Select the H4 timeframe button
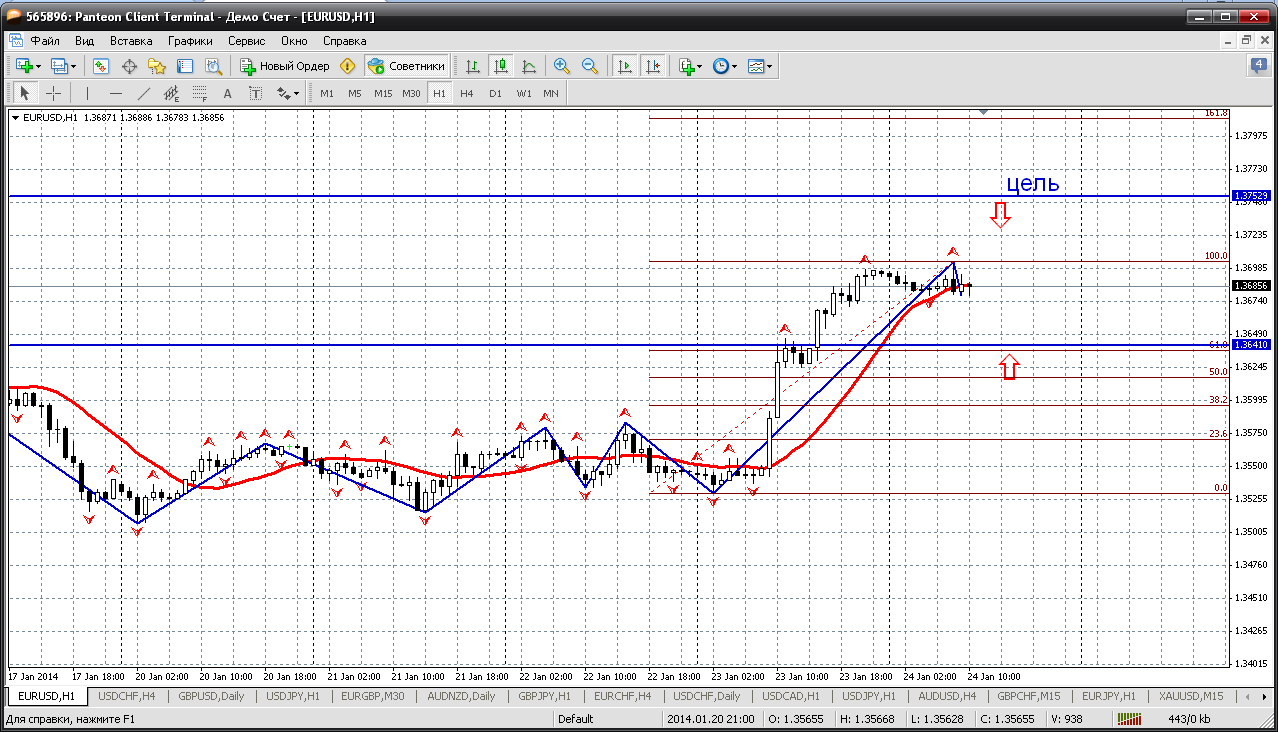Screen dimensions: 1278x732 [467, 93]
